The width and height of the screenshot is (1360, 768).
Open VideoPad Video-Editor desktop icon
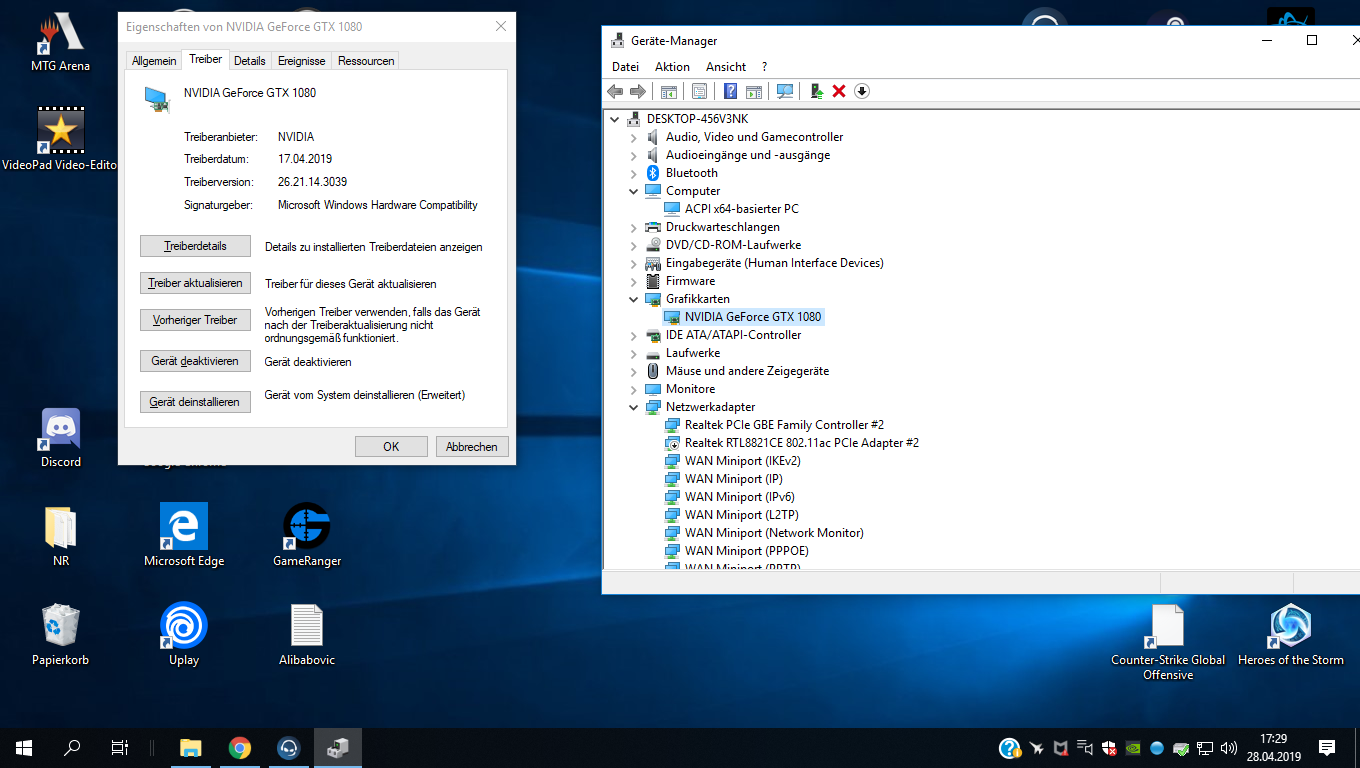click(60, 139)
